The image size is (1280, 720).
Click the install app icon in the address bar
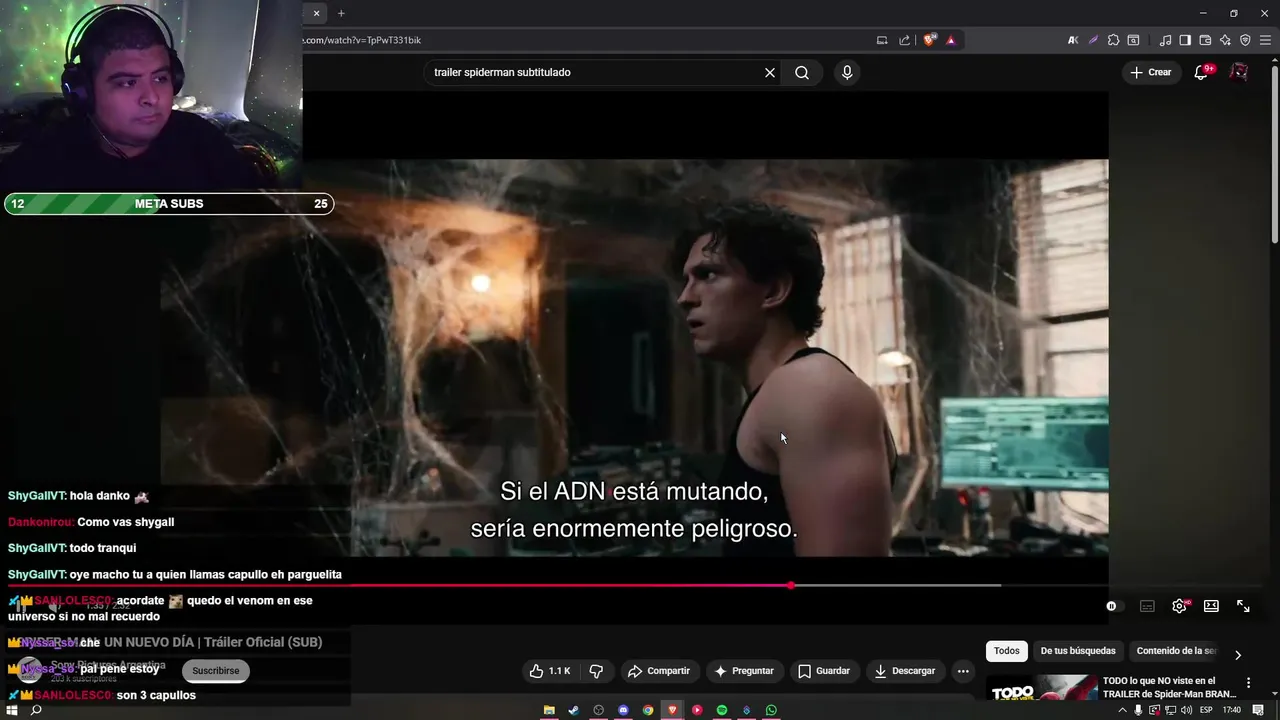(x=882, y=40)
